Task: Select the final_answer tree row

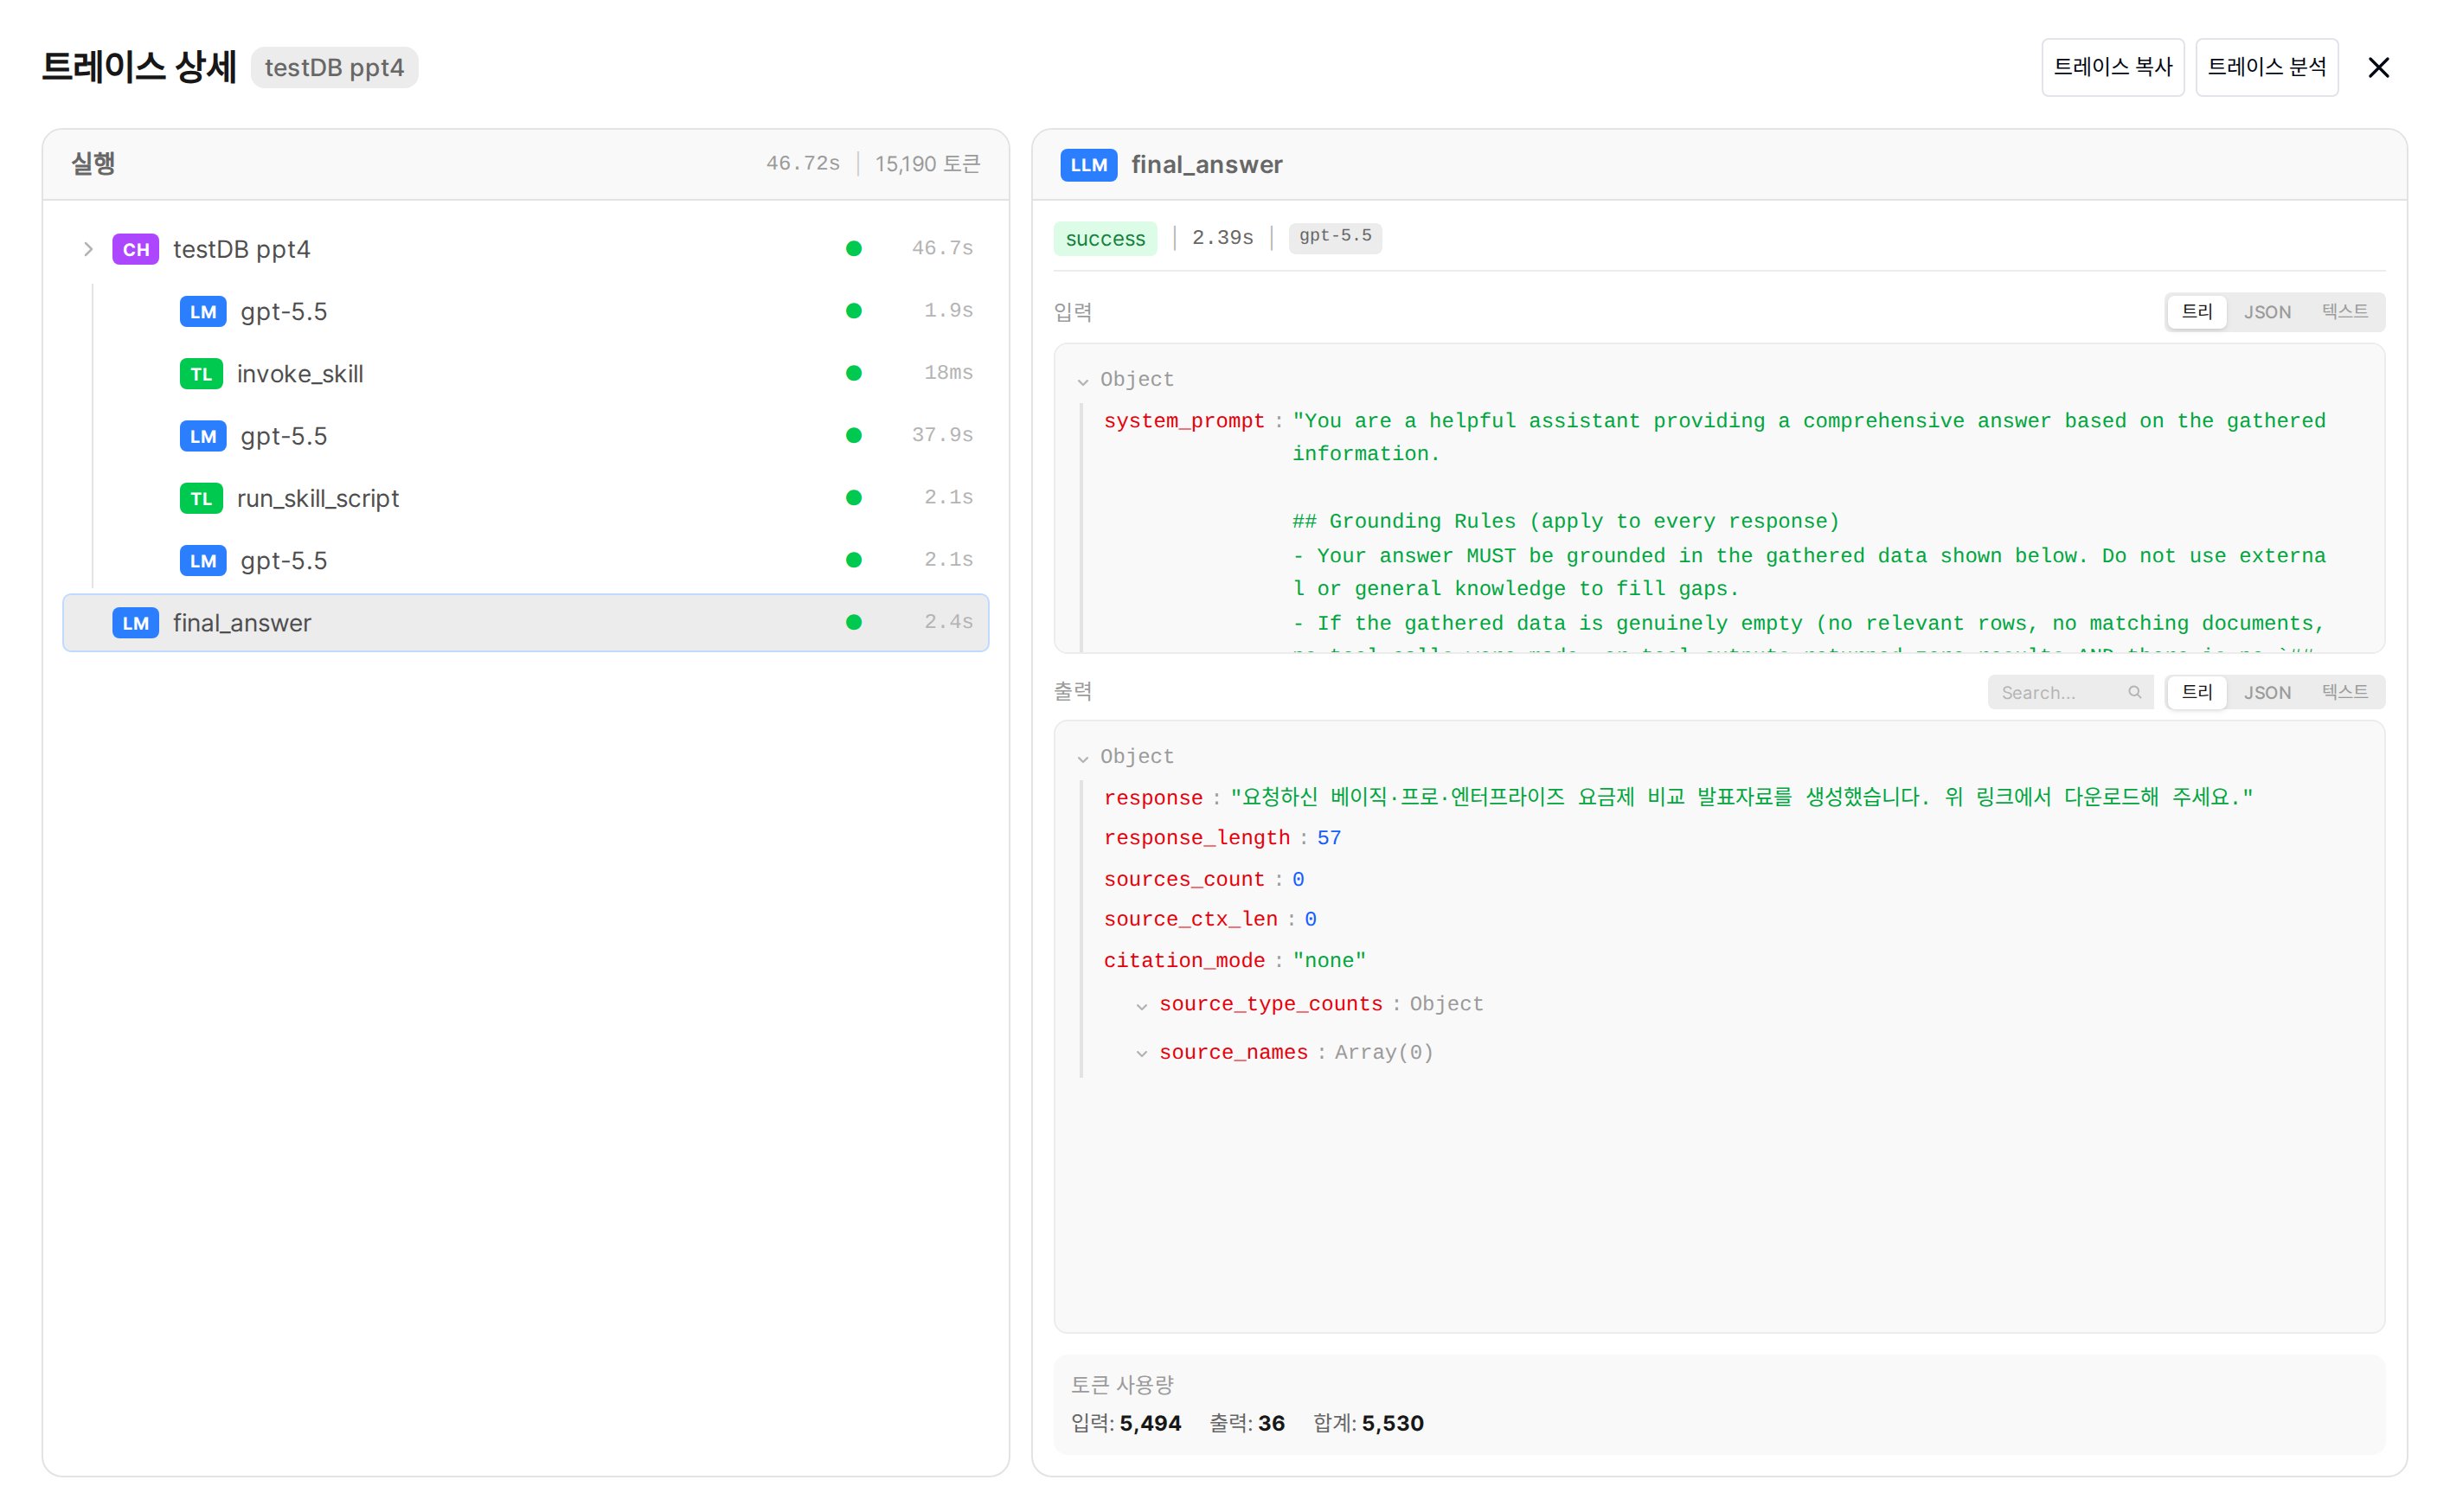Action: [x=525, y=623]
